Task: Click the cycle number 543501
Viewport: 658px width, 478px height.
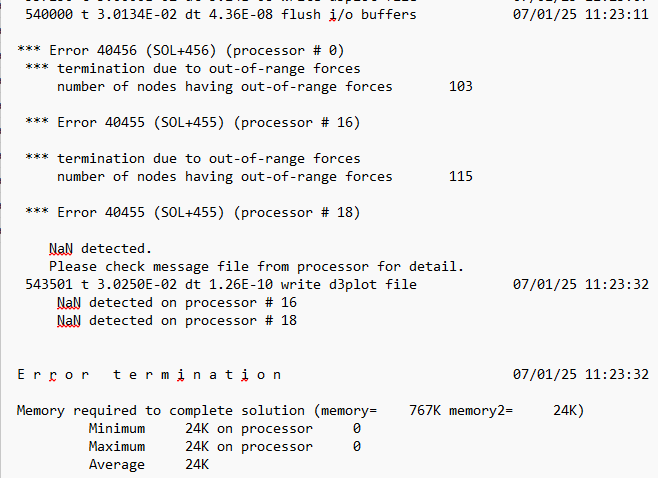Action: tap(49, 285)
